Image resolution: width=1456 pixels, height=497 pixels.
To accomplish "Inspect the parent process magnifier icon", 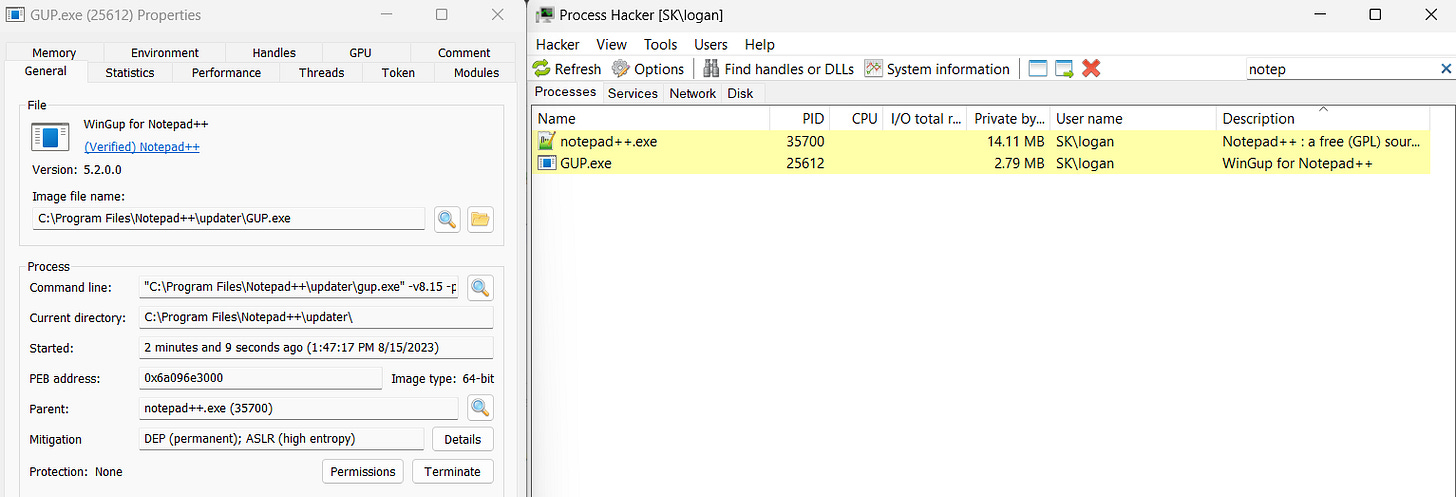I will pyautogui.click(x=480, y=408).
